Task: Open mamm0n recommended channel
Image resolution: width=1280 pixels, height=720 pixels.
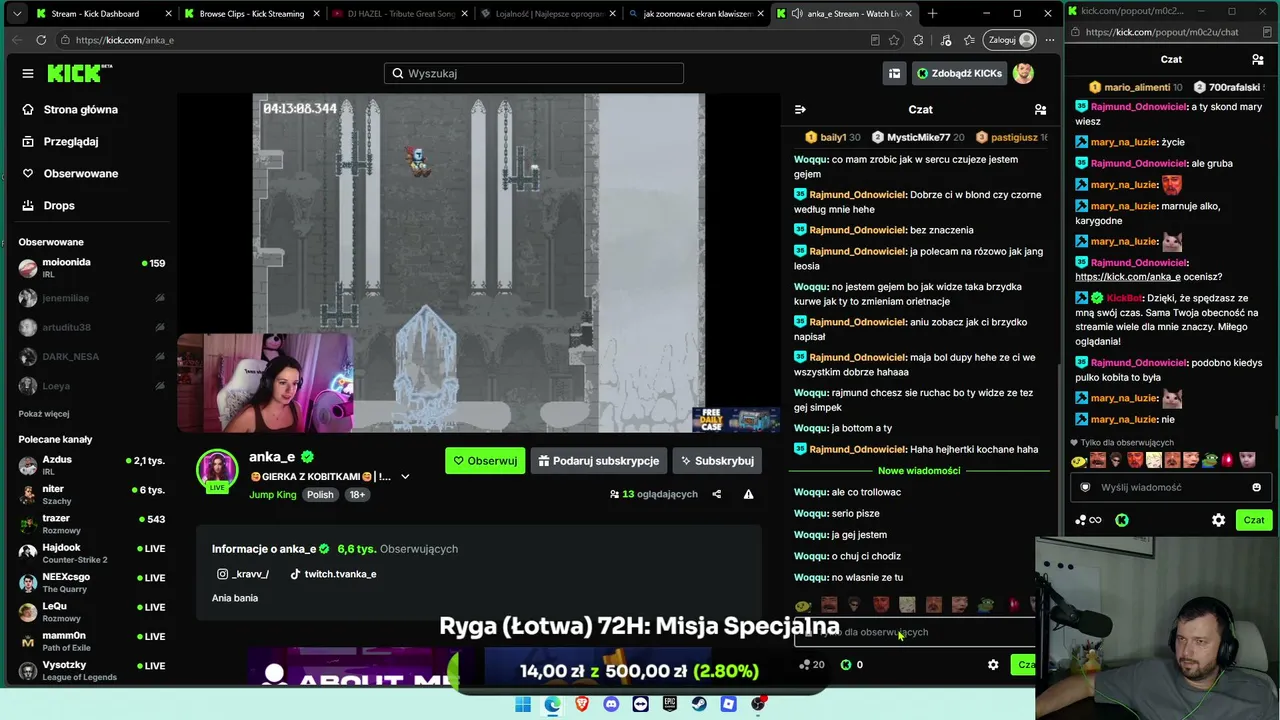Action: [x=92, y=641]
